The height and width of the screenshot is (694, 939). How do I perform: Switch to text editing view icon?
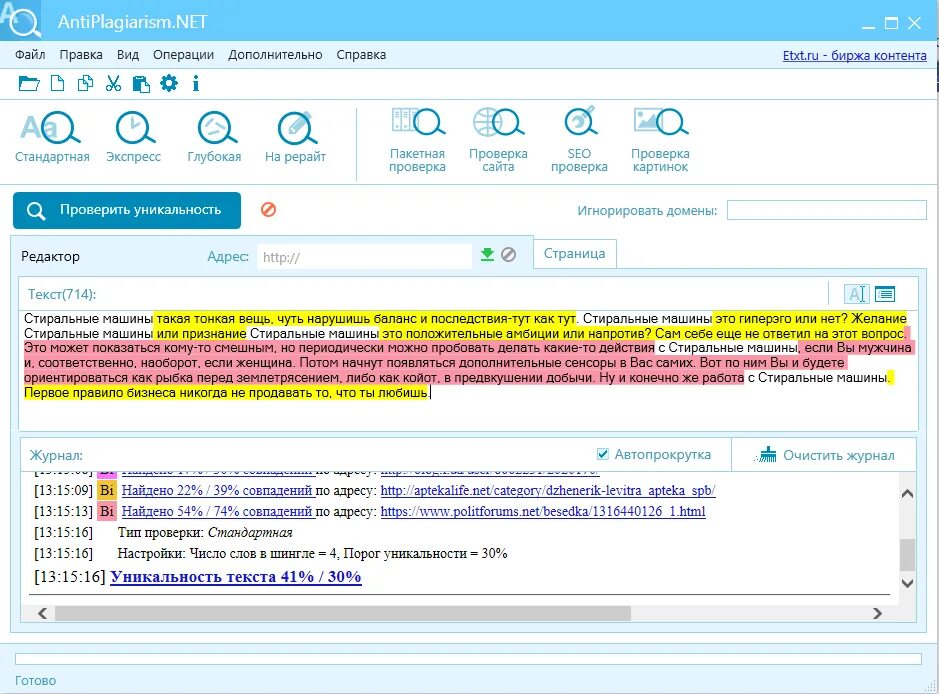pos(856,293)
